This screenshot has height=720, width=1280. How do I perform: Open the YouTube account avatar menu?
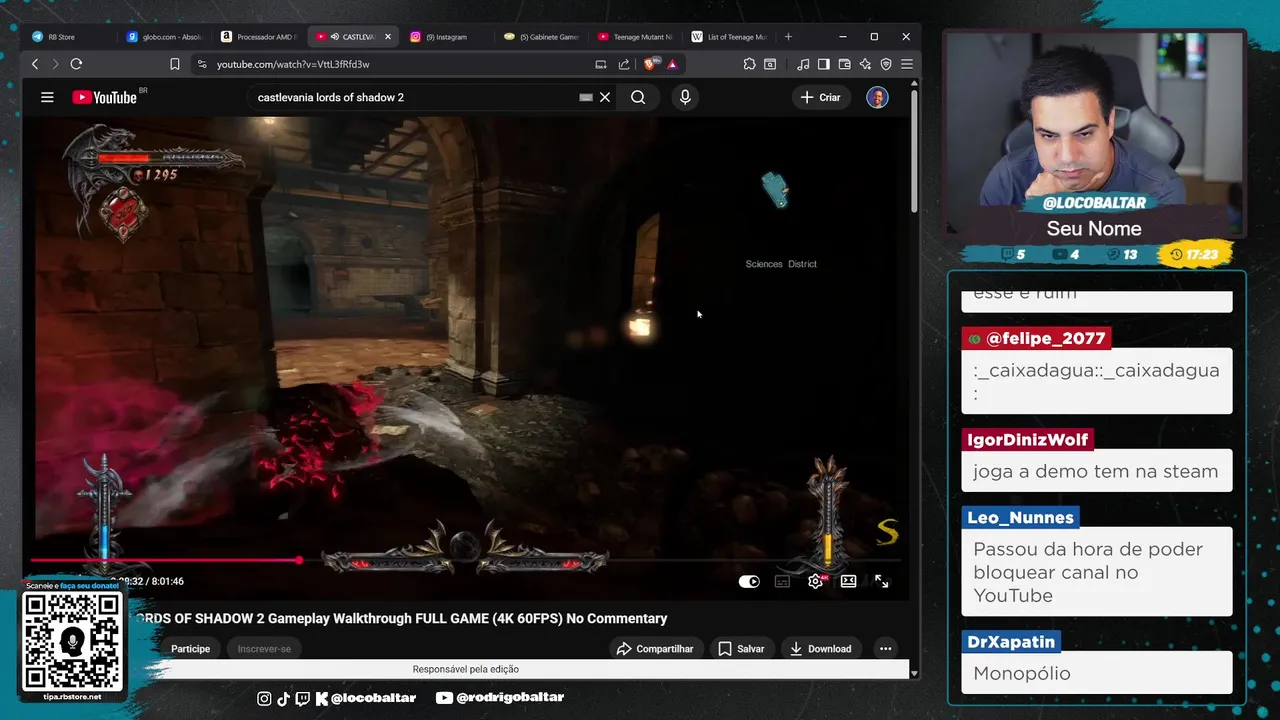pyautogui.click(x=877, y=97)
